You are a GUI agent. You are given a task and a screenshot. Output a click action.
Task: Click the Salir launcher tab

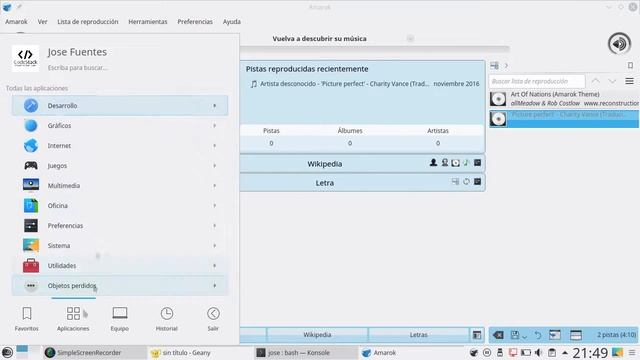213,319
